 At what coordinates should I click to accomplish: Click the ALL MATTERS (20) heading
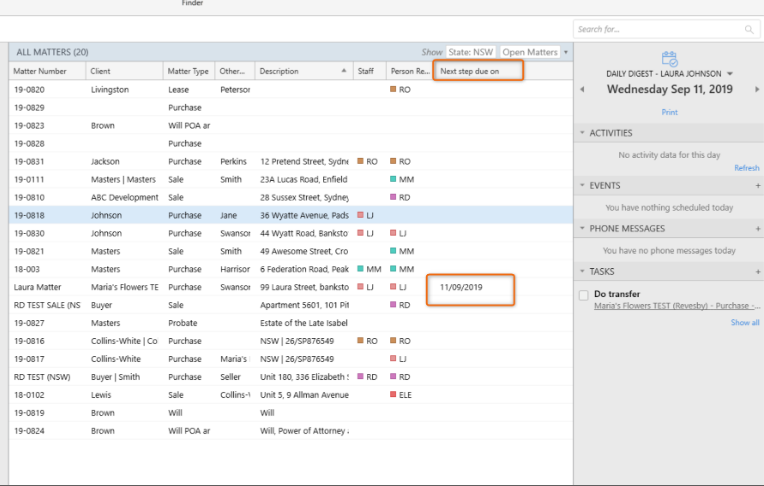(53, 52)
